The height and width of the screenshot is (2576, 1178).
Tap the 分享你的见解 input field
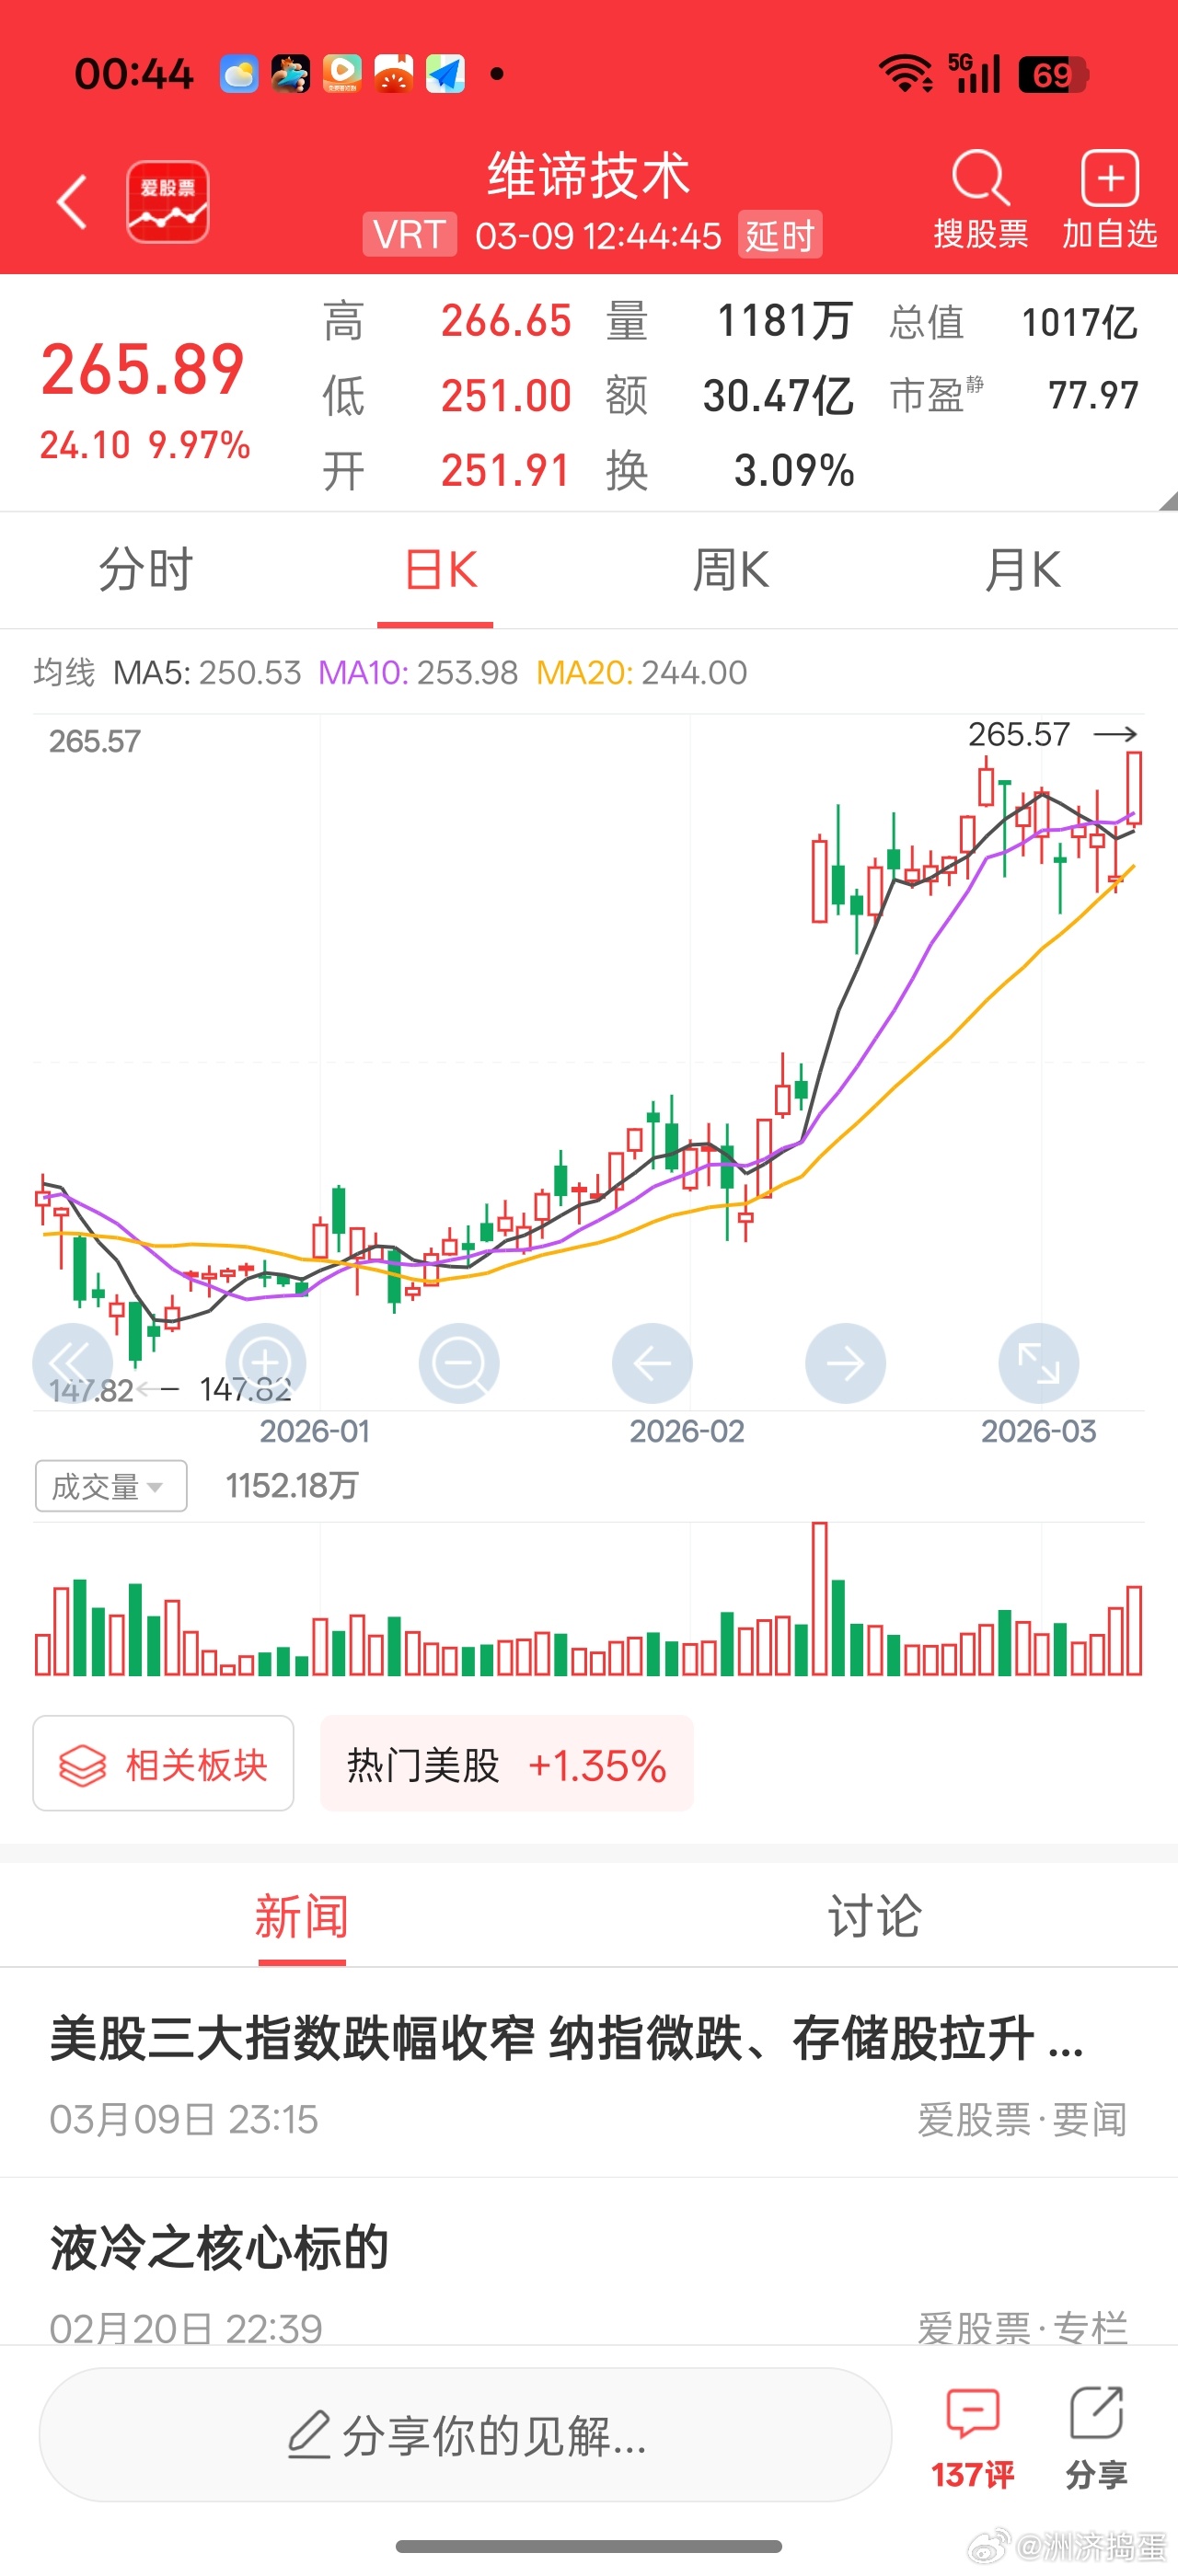[x=465, y=2435]
